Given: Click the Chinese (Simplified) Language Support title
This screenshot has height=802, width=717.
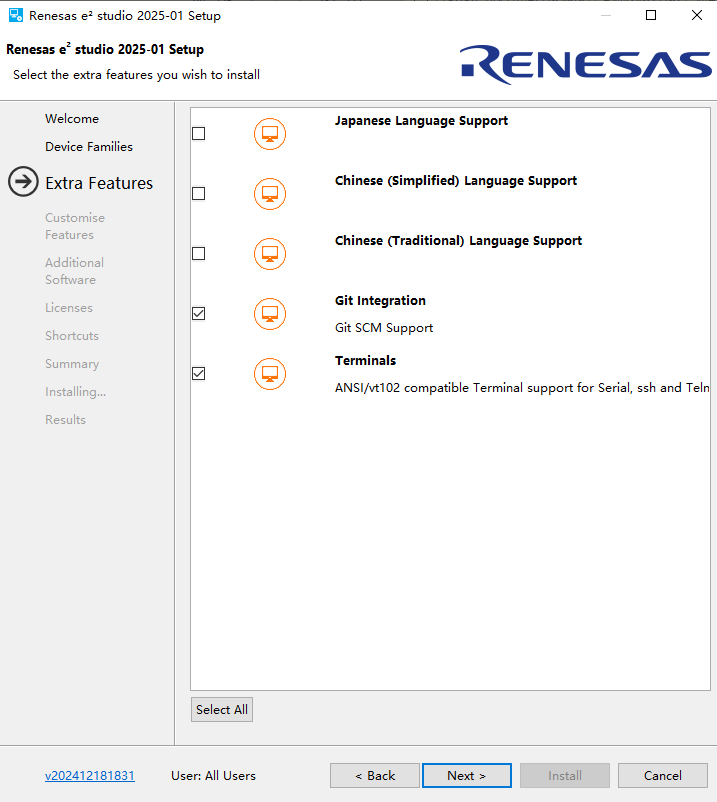Looking at the screenshot, I should pos(456,181).
